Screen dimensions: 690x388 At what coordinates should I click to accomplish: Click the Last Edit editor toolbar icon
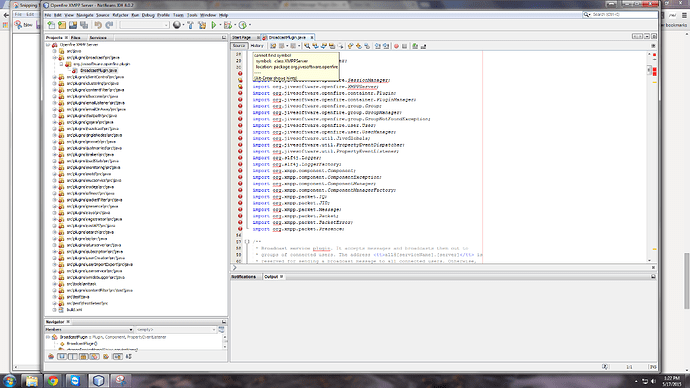pyautogui.click(x=273, y=46)
